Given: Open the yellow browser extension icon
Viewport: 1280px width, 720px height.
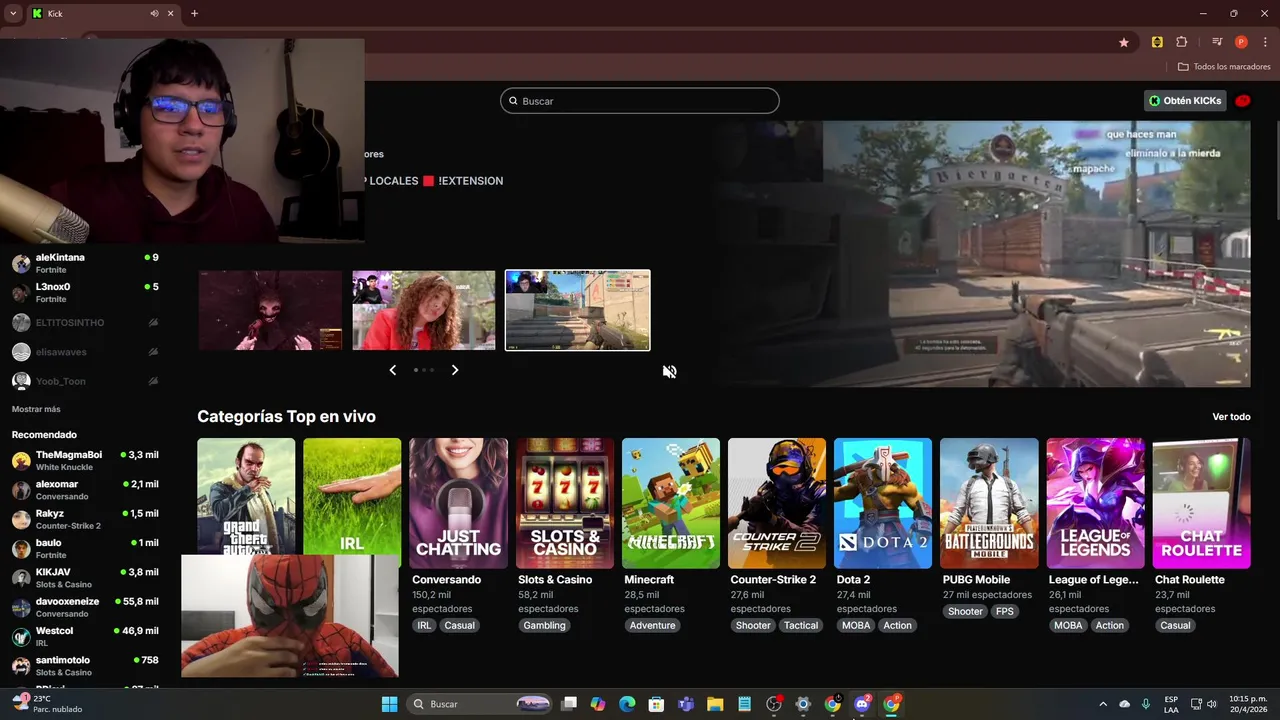Looking at the screenshot, I should click(1157, 42).
